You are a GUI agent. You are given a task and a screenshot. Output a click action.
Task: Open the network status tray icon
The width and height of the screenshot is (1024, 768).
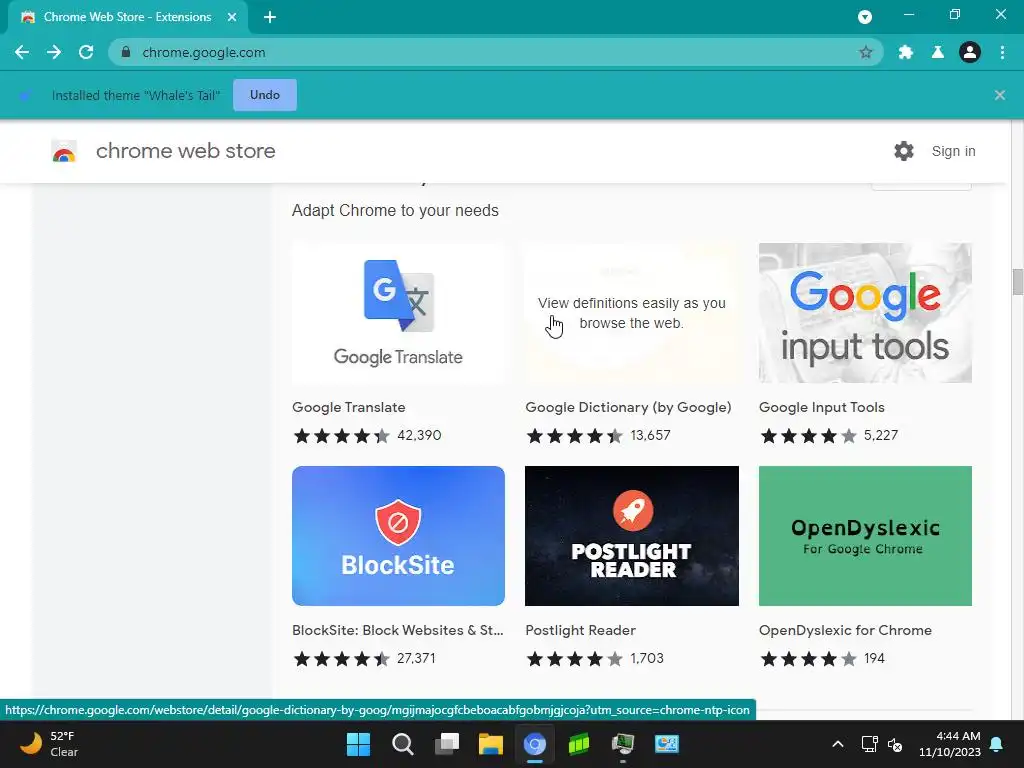(x=869, y=744)
